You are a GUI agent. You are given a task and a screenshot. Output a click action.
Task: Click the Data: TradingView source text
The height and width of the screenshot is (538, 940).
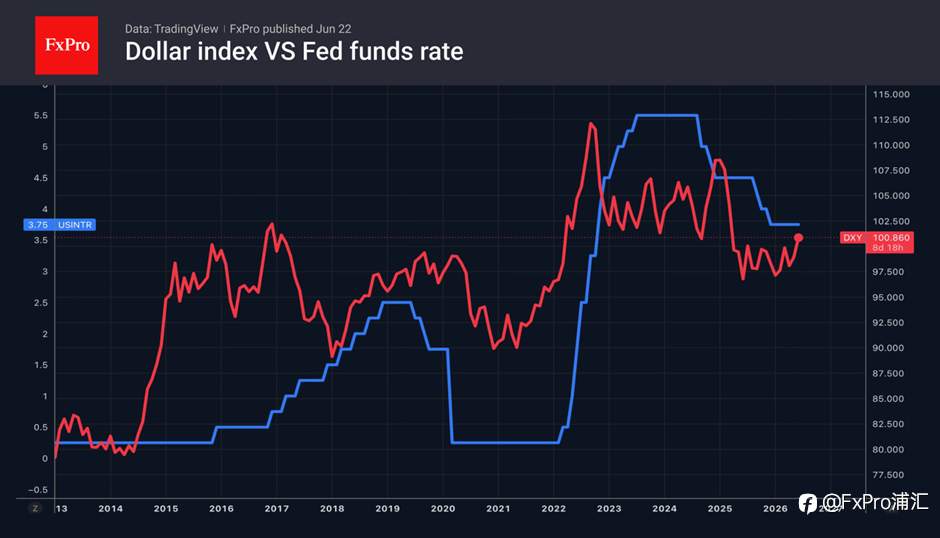coord(171,29)
